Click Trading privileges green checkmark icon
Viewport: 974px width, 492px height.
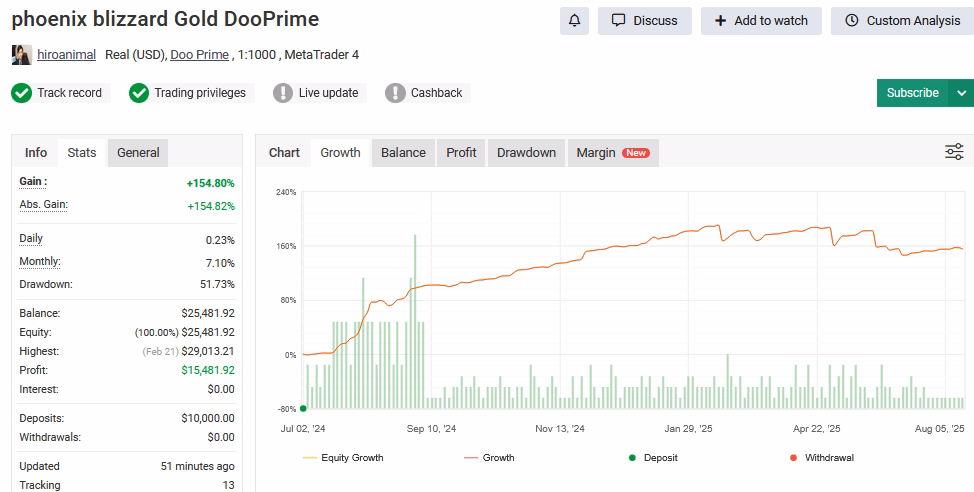pos(139,93)
